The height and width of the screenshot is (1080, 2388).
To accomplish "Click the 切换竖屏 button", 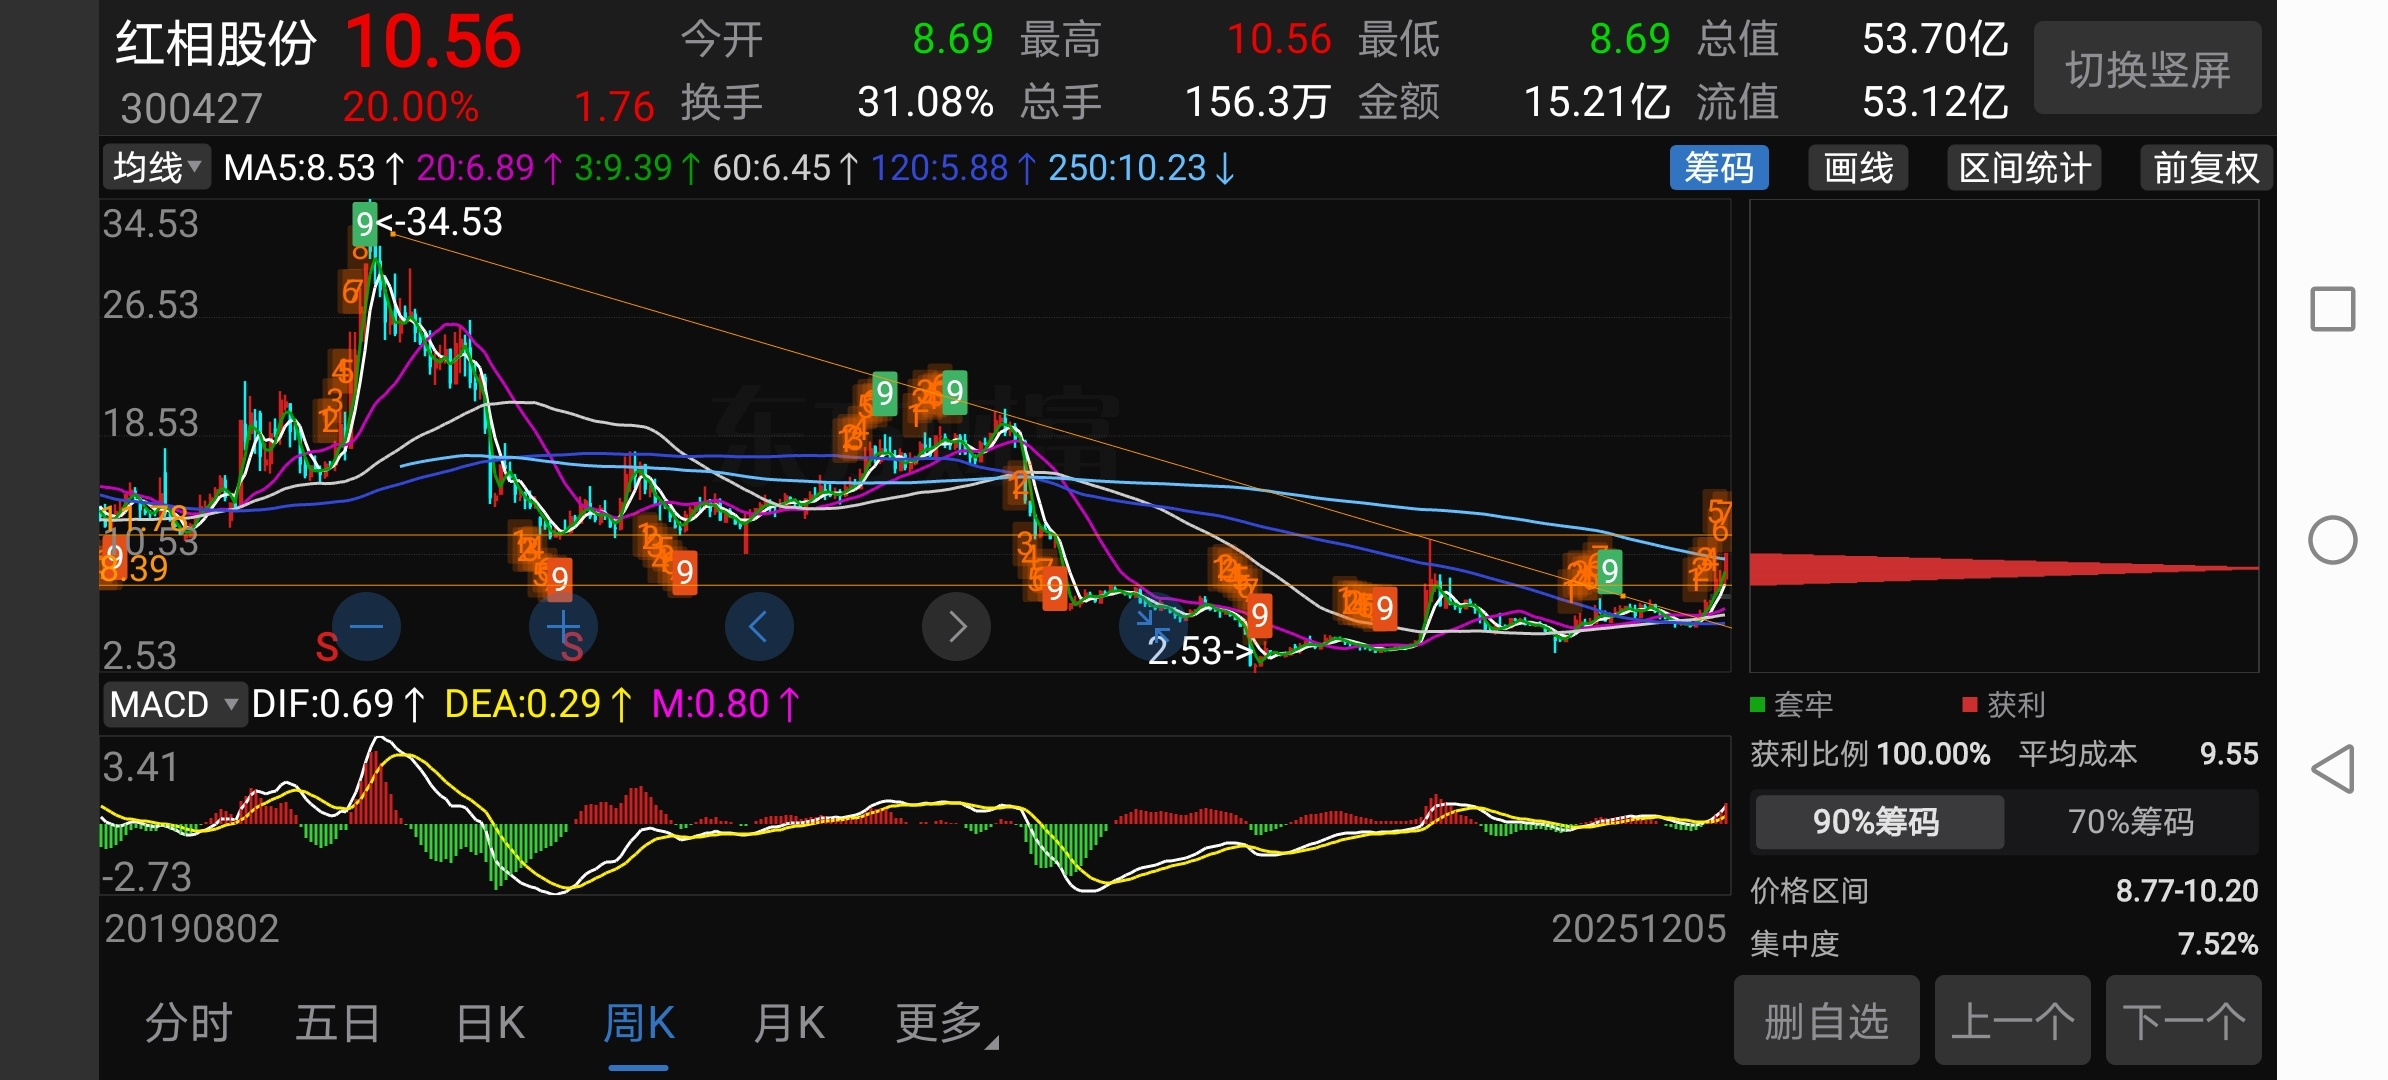I will pyautogui.click(x=2147, y=70).
